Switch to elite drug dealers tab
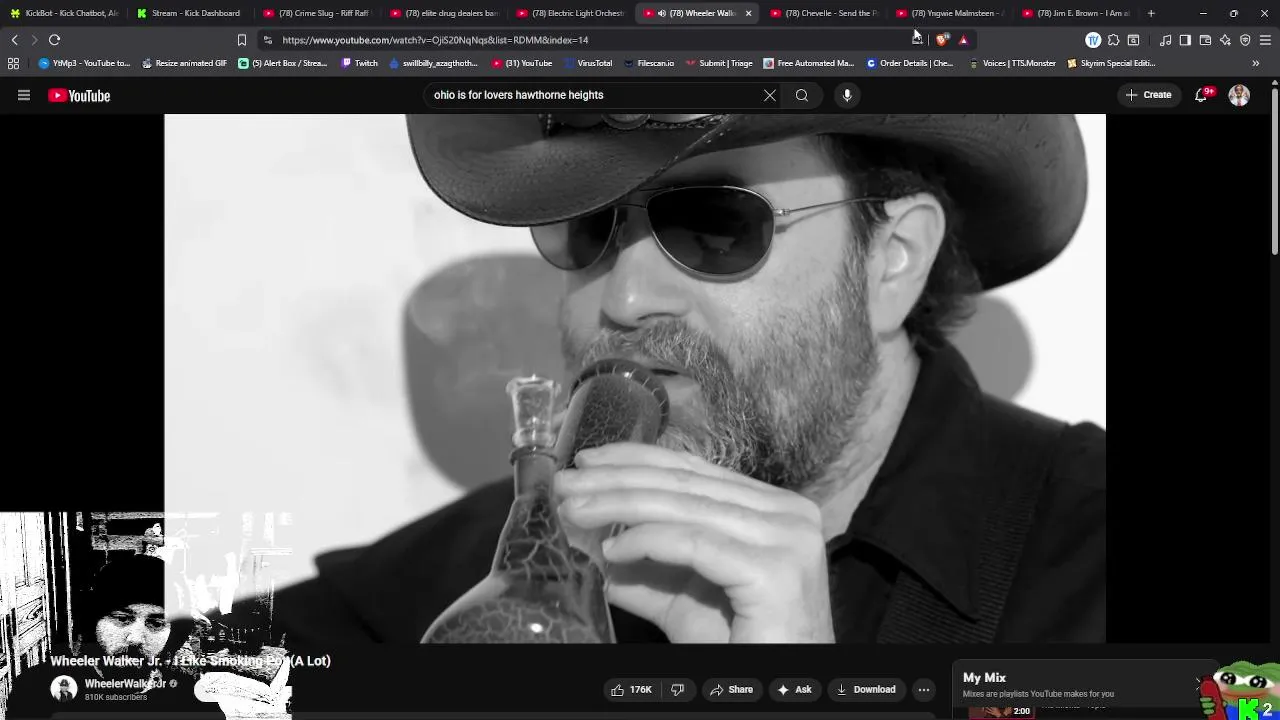Screen dimensions: 1280x720 coord(443,13)
